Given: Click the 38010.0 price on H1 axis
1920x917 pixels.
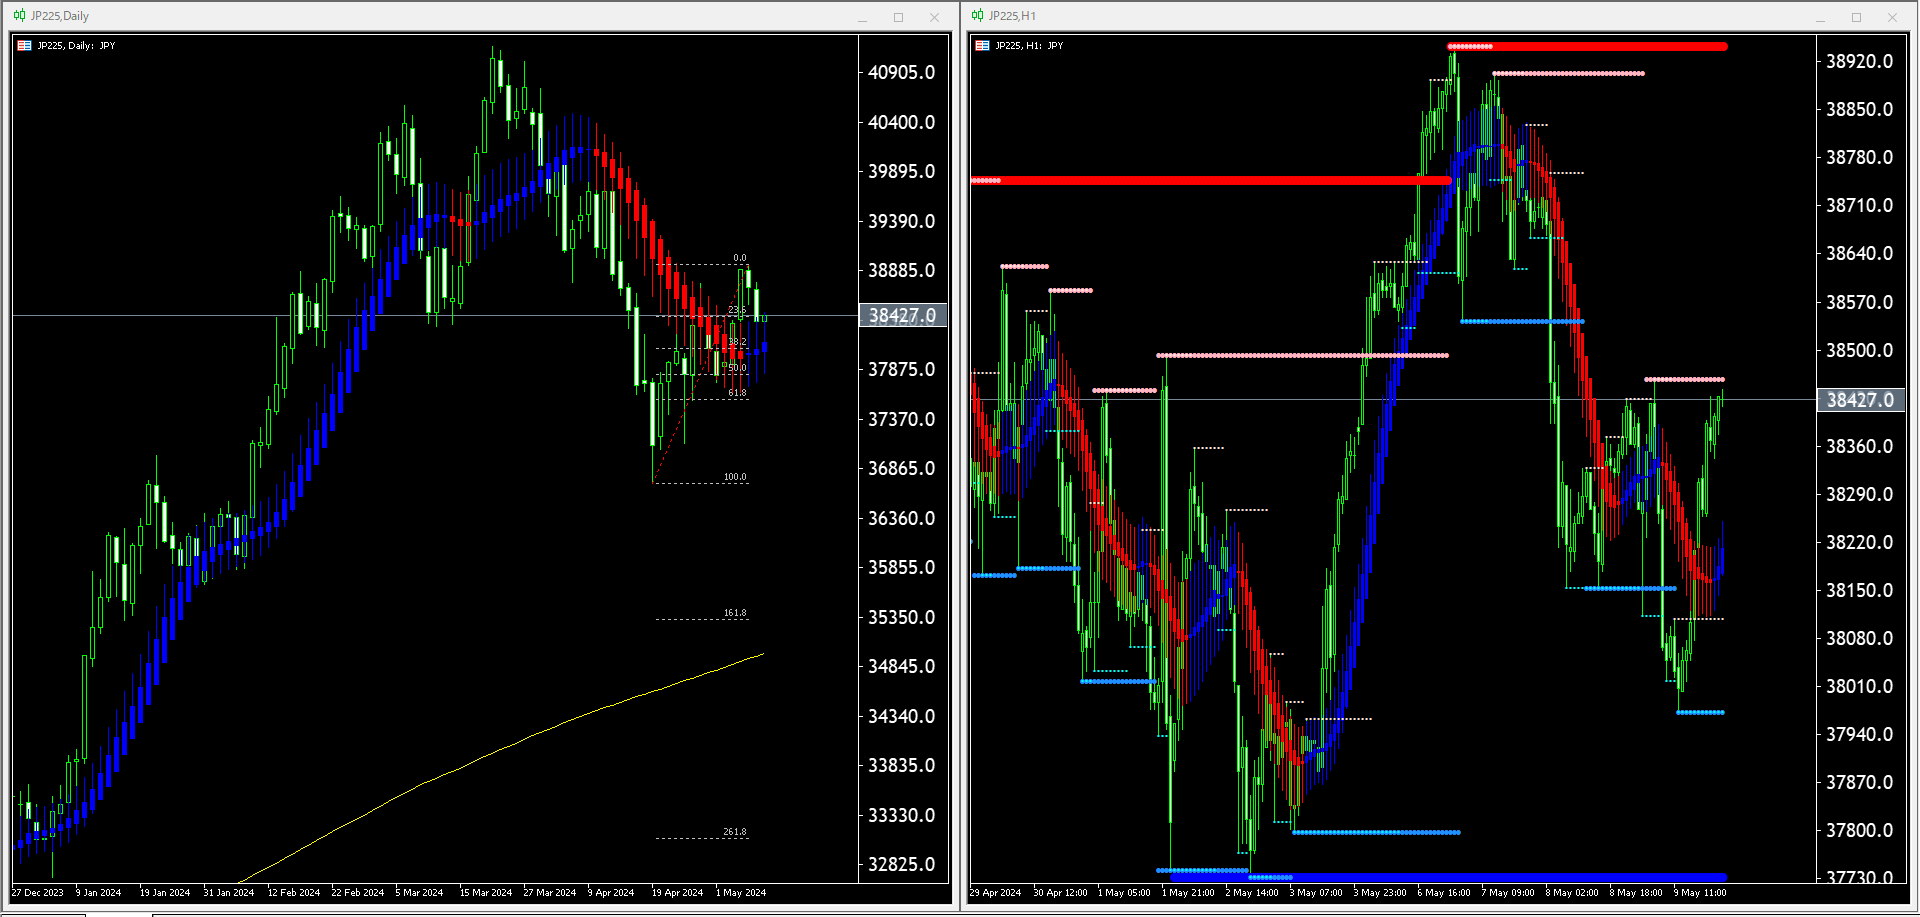Looking at the screenshot, I should (x=1860, y=687).
